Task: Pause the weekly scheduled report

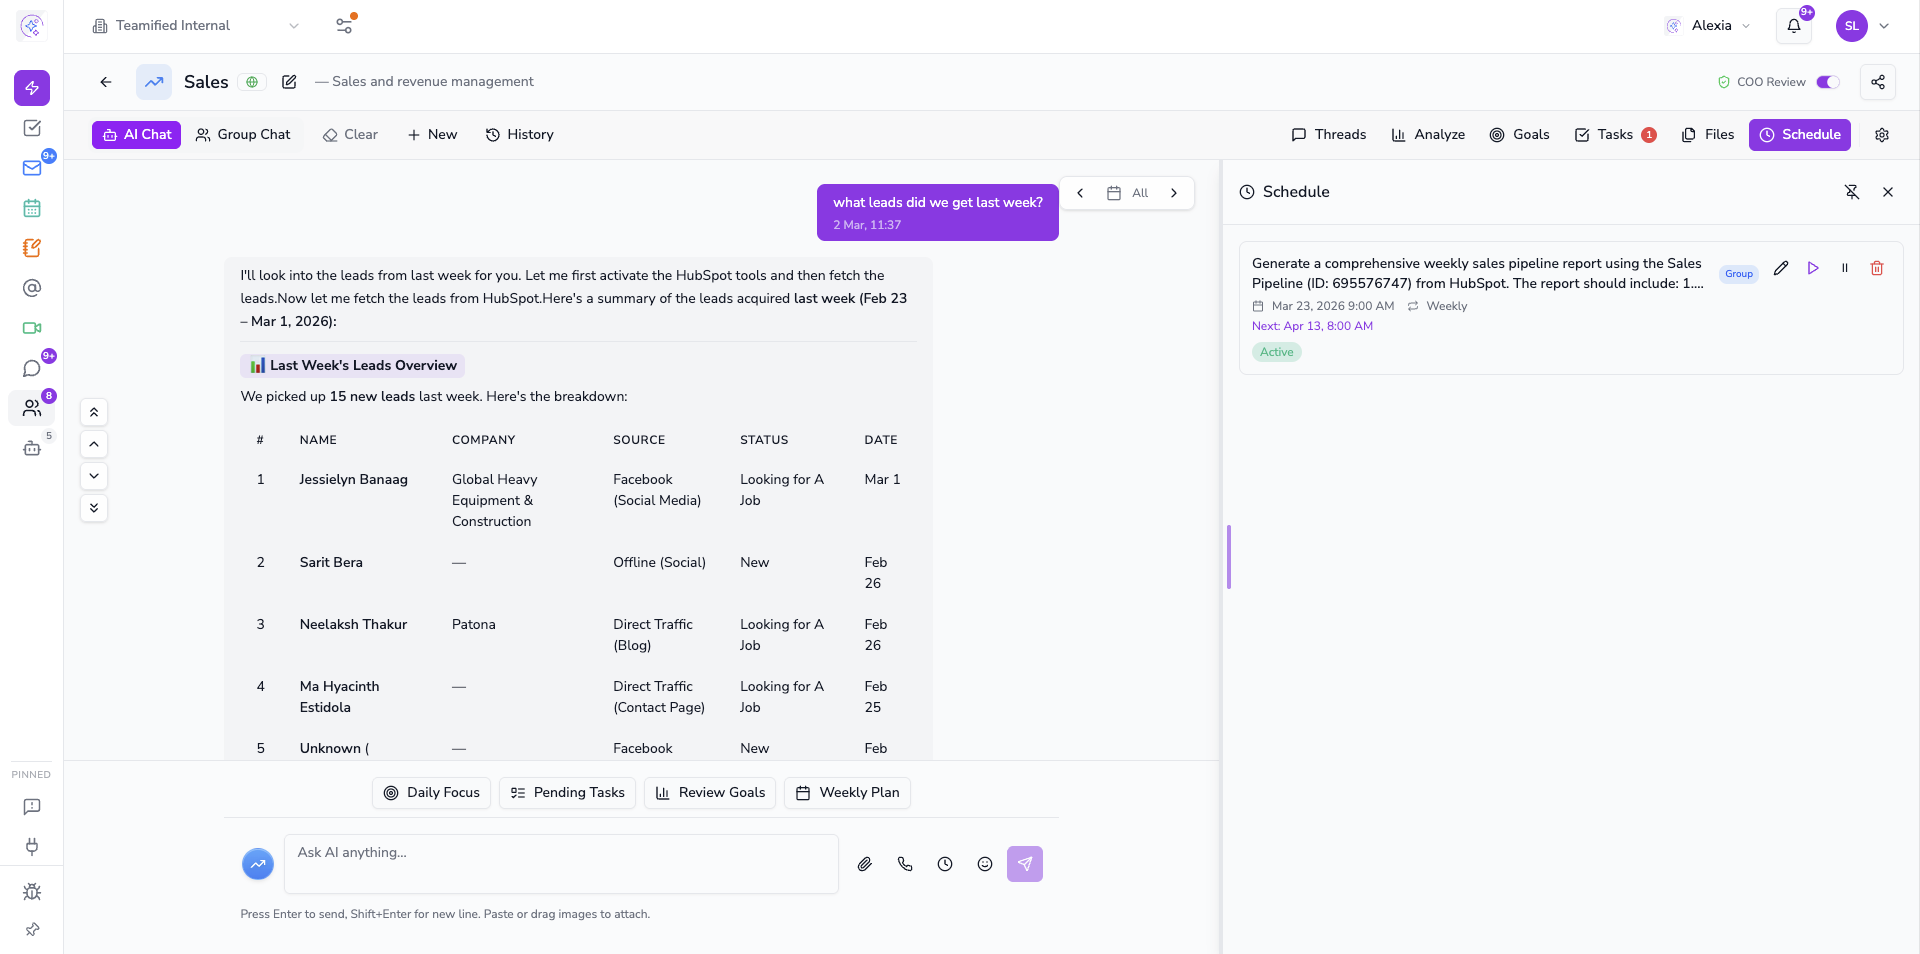Action: pyautogui.click(x=1845, y=268)
